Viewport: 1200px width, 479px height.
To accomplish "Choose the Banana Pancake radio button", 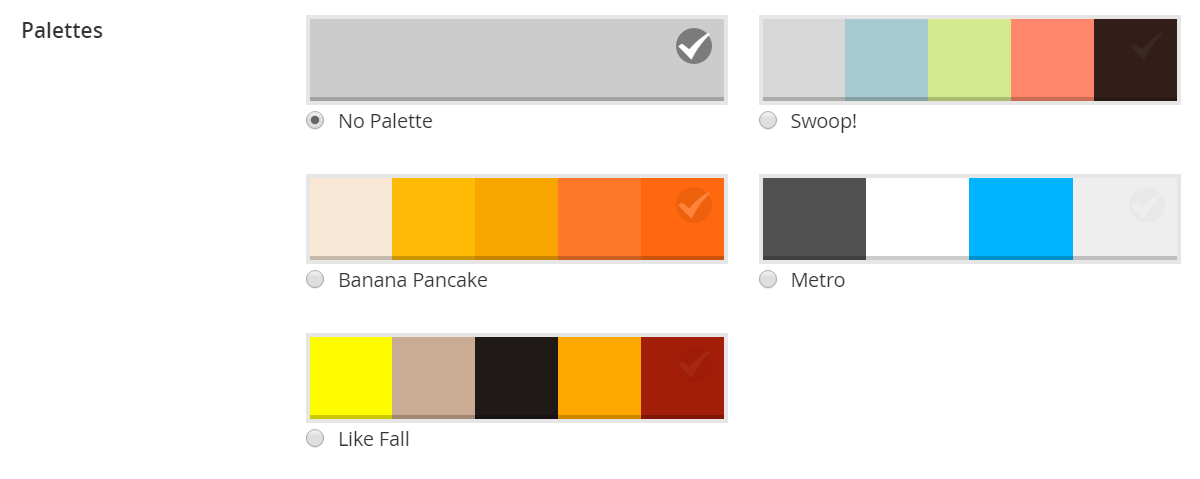I will click(315, 280).
